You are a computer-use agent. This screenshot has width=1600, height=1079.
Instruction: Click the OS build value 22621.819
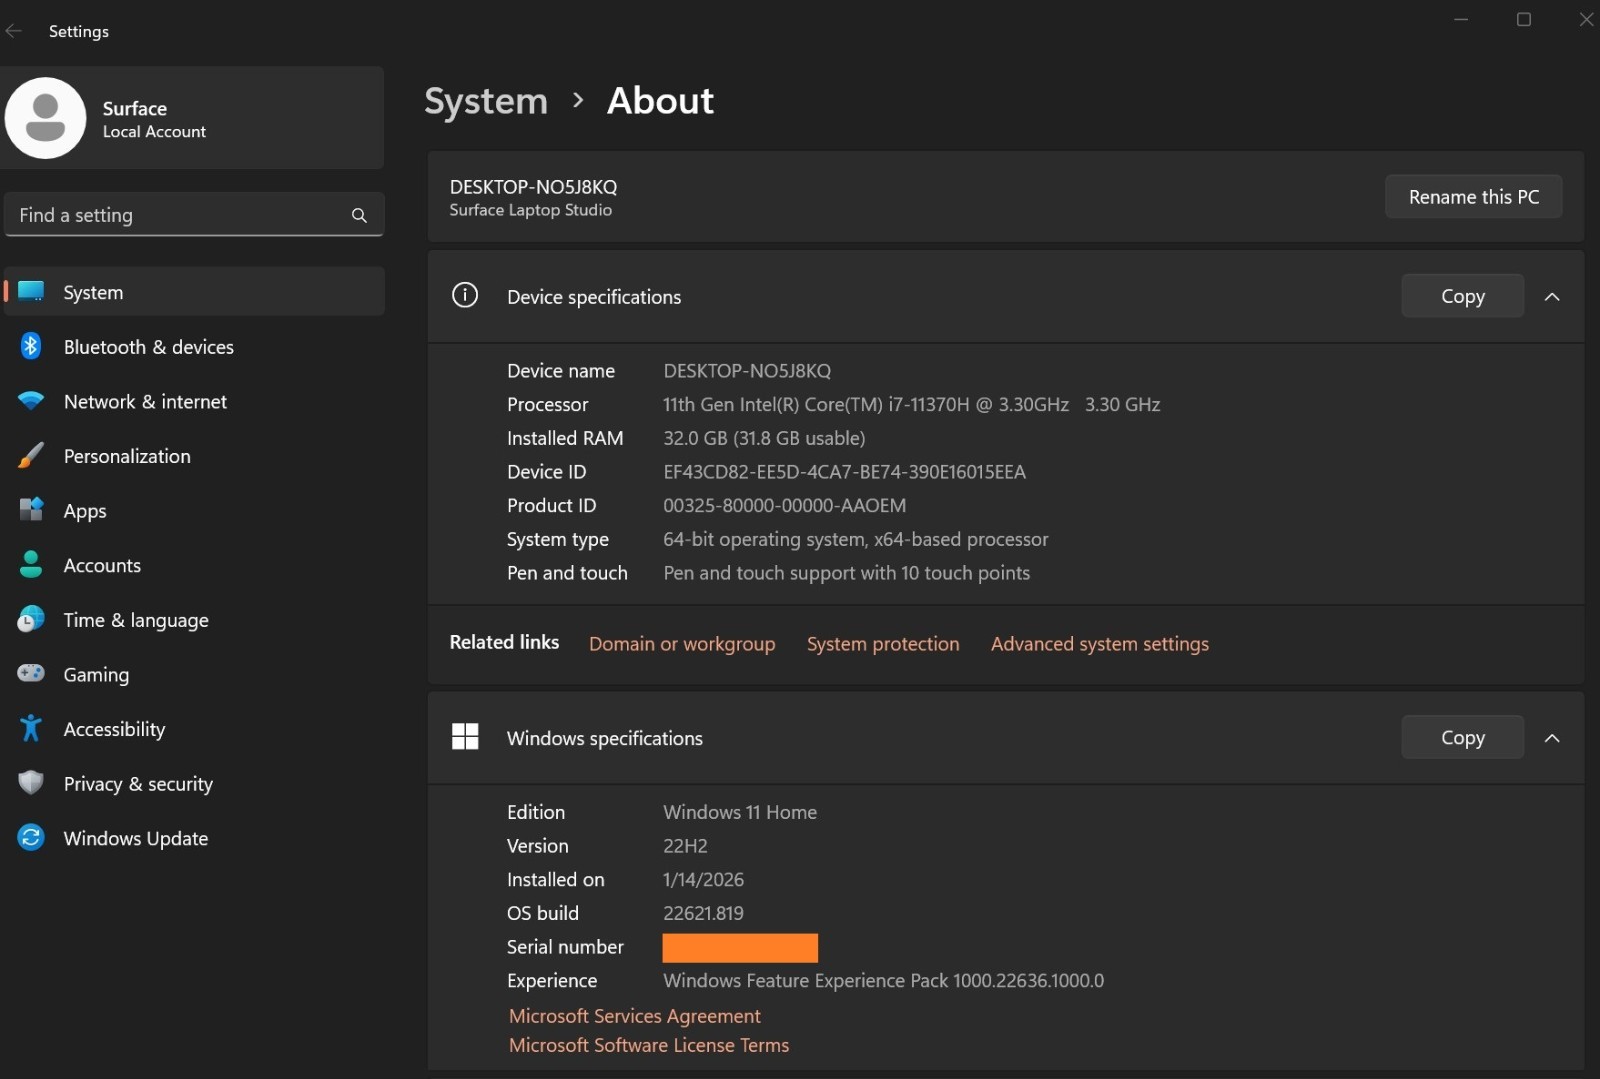point(703,913)
